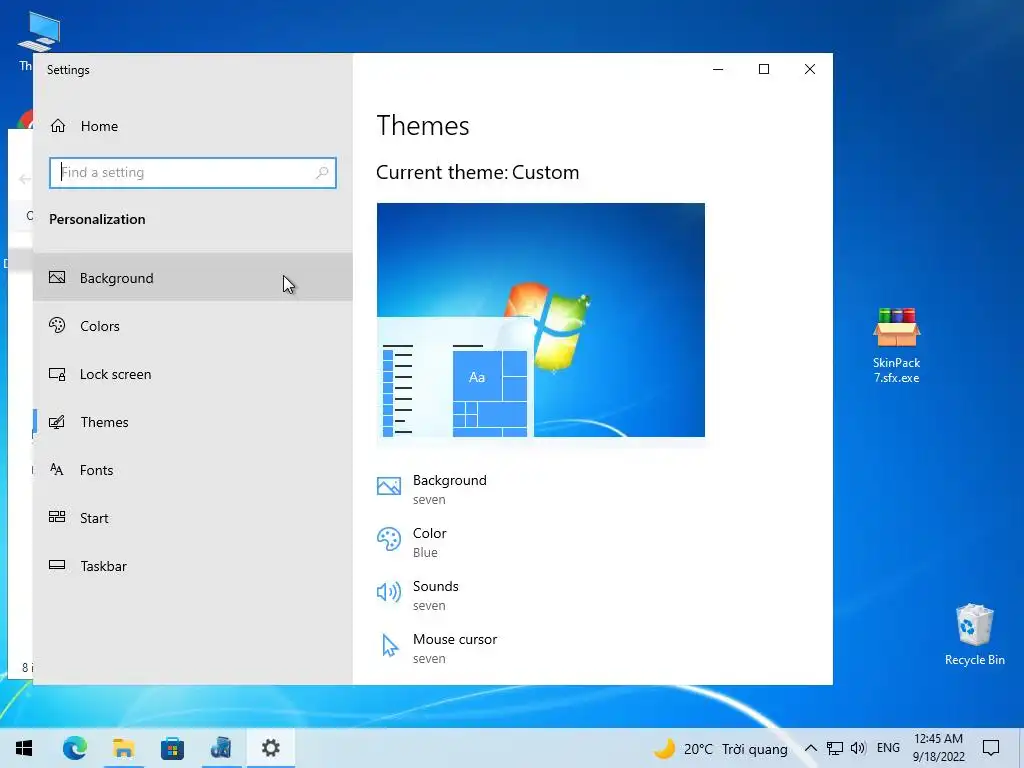The width and height of the screenshot is (1024, 768).
Task: Select Lock screen in sidebar
Action: (x=193, y=374)
